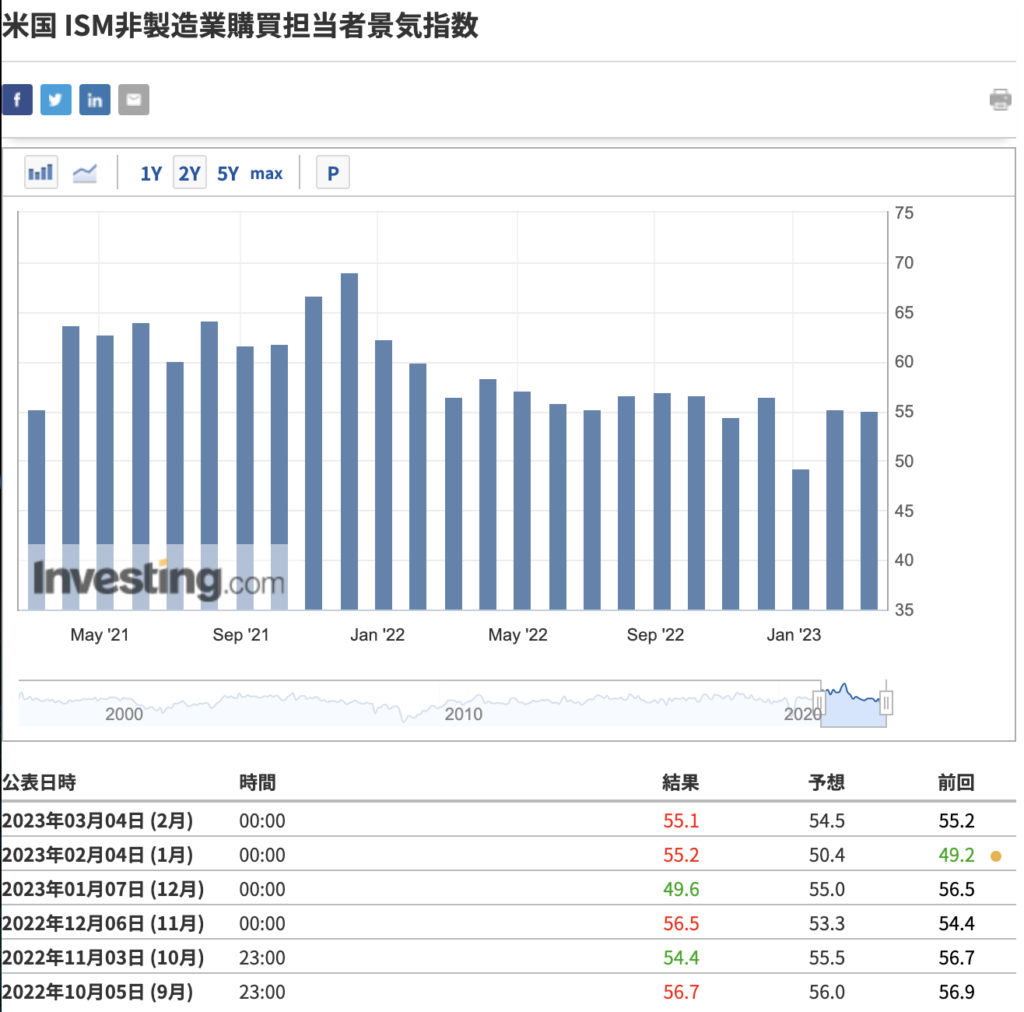Screen dimensions: 1024x1012
Task: Click the previous value 56.9
Action: [x=957, y=992]
